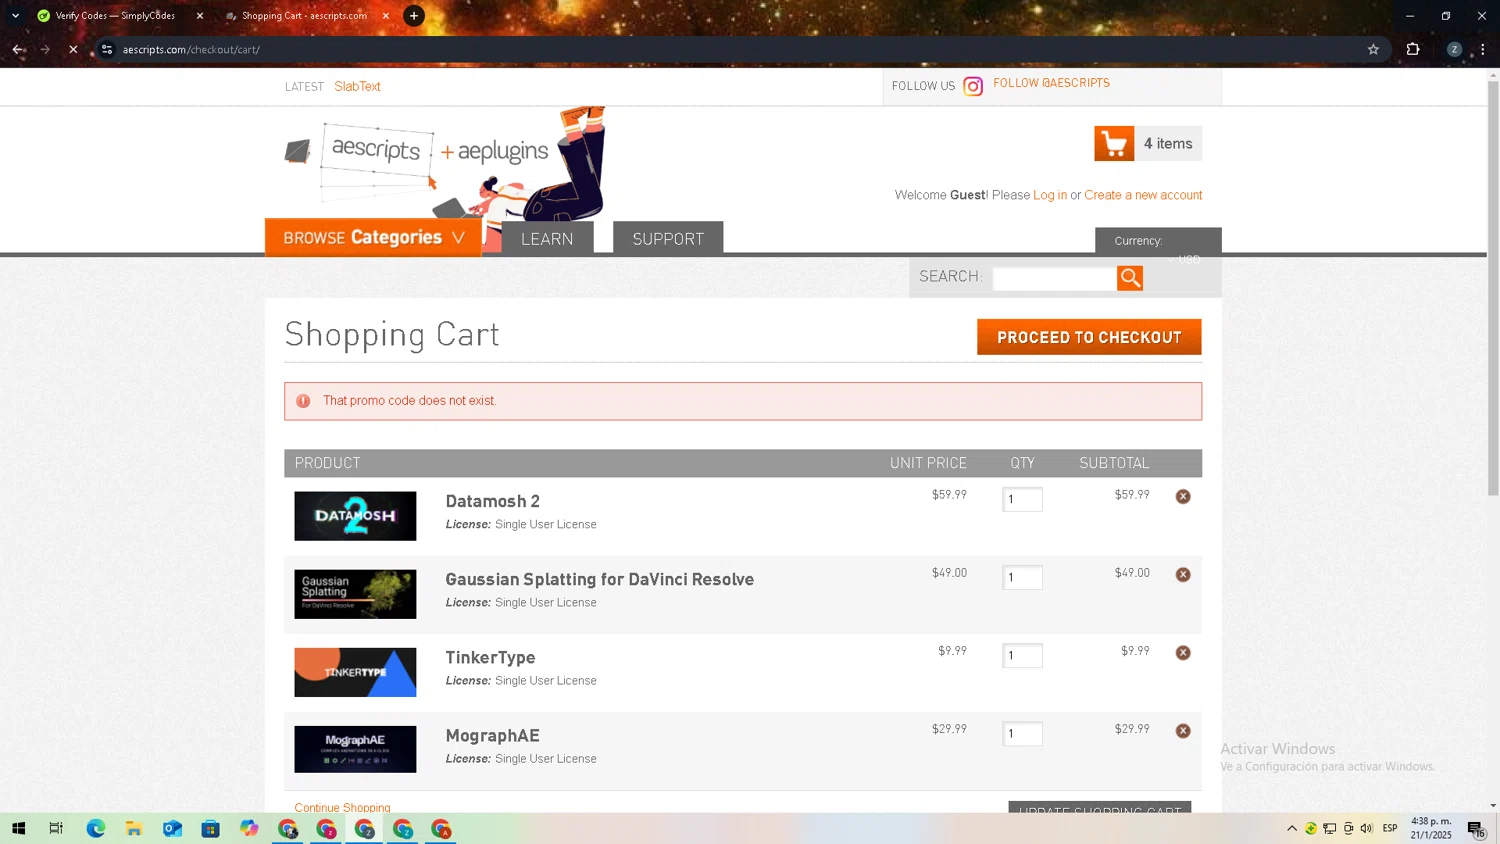Switch to the Shopping Cart browser tab
Image resolution: width=1500 pixels, height=844 pixels.
(304, 16)
